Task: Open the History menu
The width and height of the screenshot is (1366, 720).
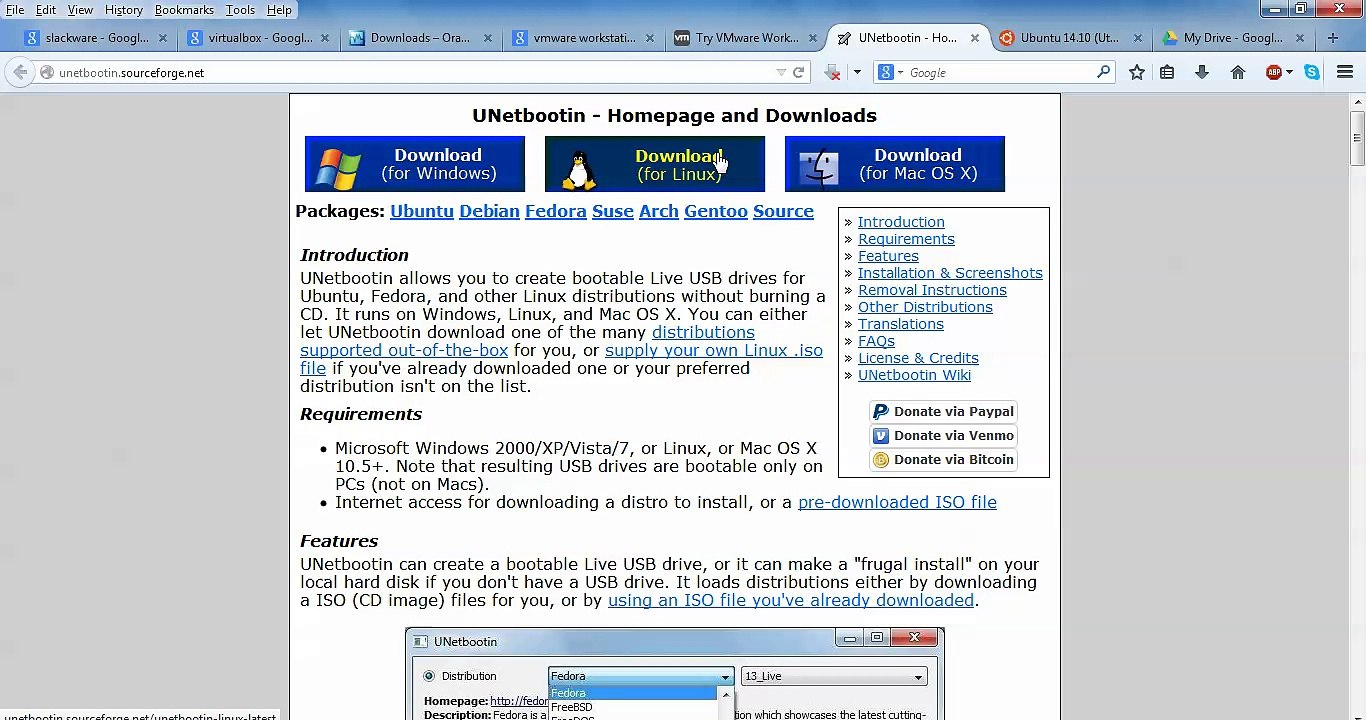Action: point(124,10)
